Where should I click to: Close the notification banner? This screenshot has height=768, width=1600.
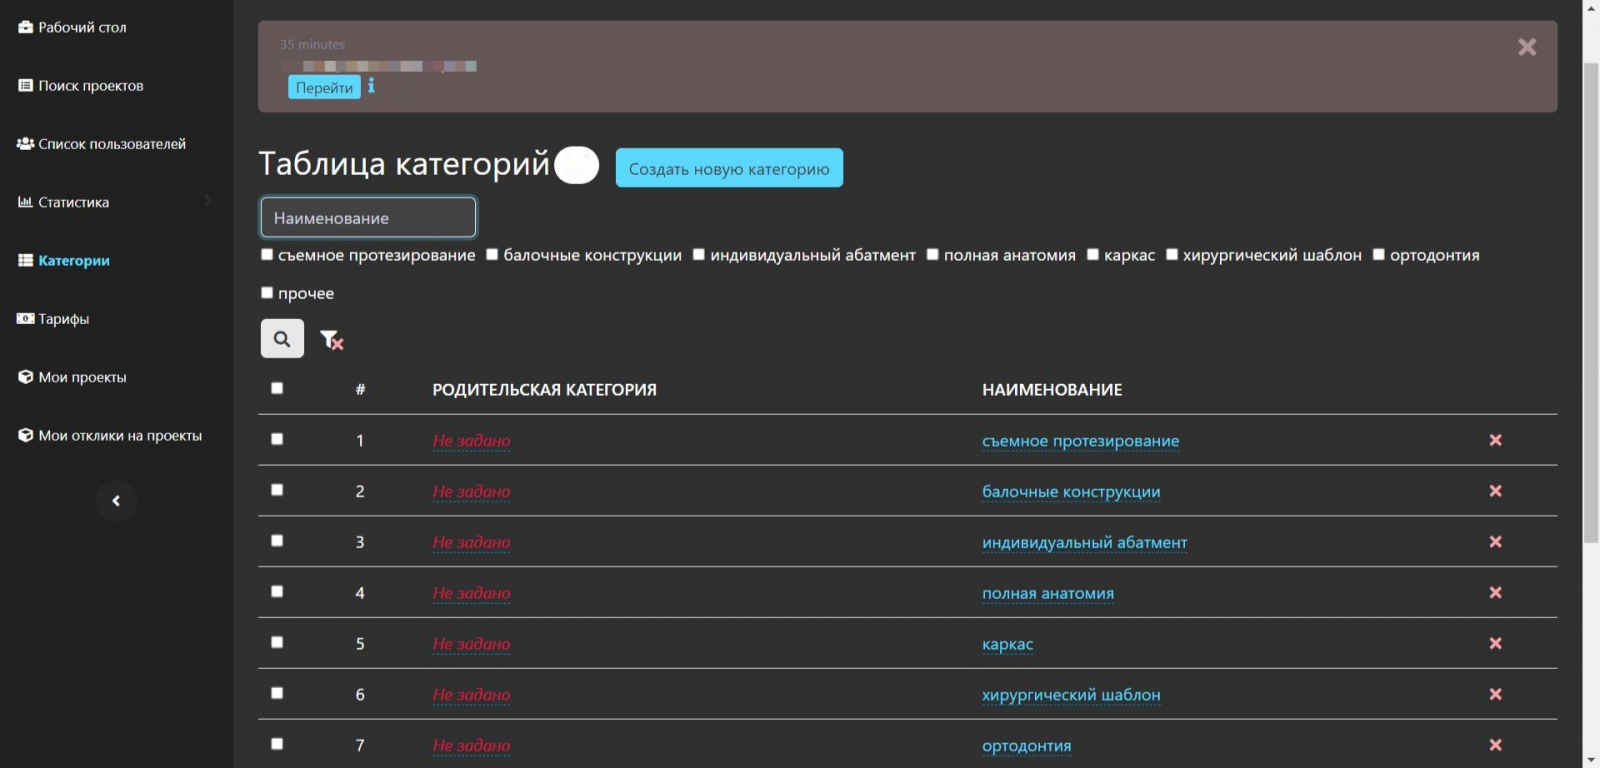click(x=1526, y=47)
